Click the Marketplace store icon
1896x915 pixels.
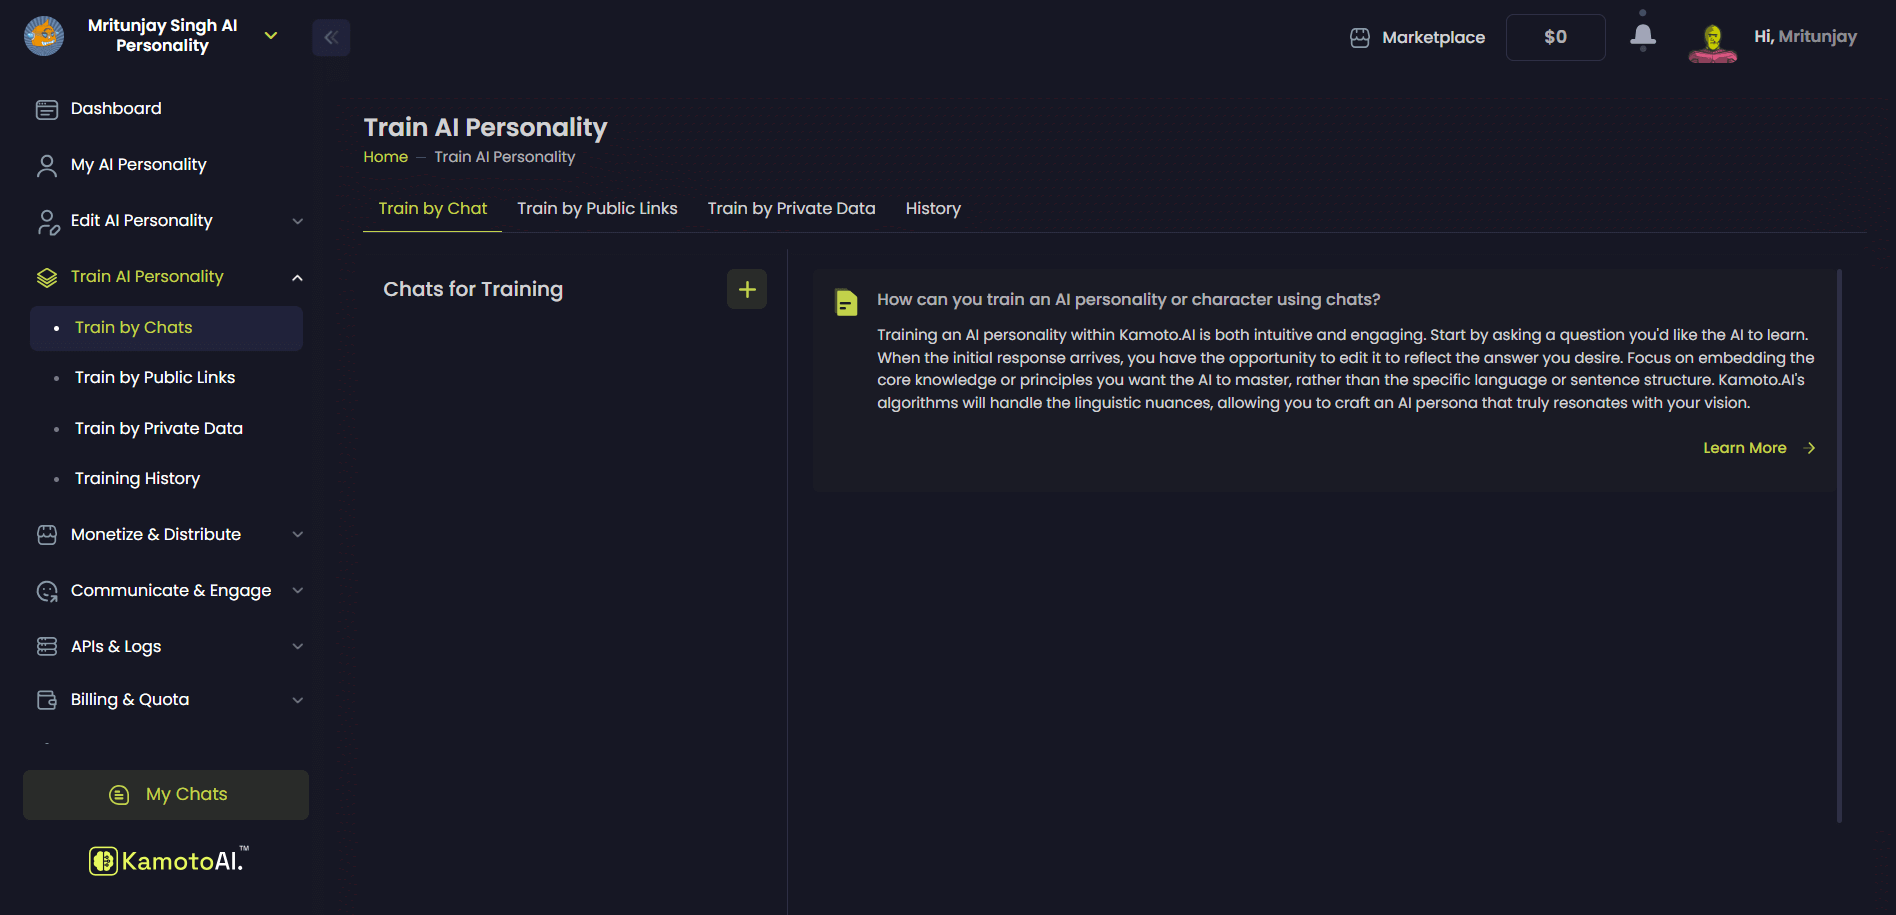click(1360, 38)
